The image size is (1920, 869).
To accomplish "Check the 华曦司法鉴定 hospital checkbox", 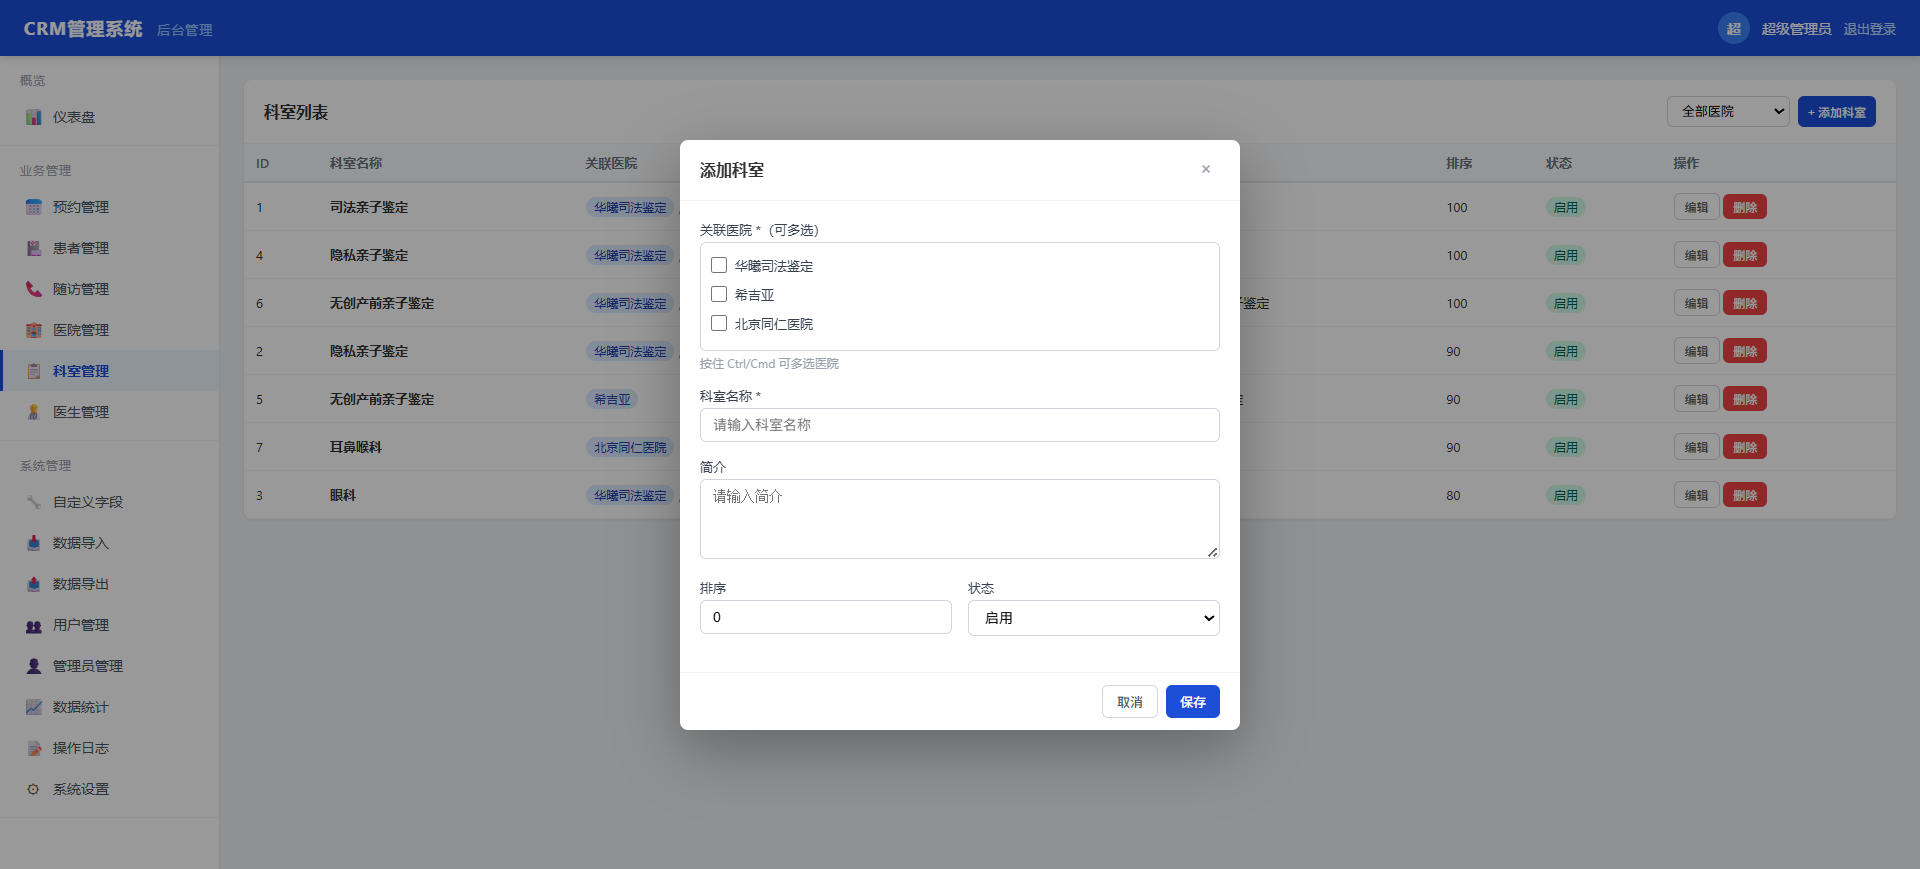I will click(719, 265).
